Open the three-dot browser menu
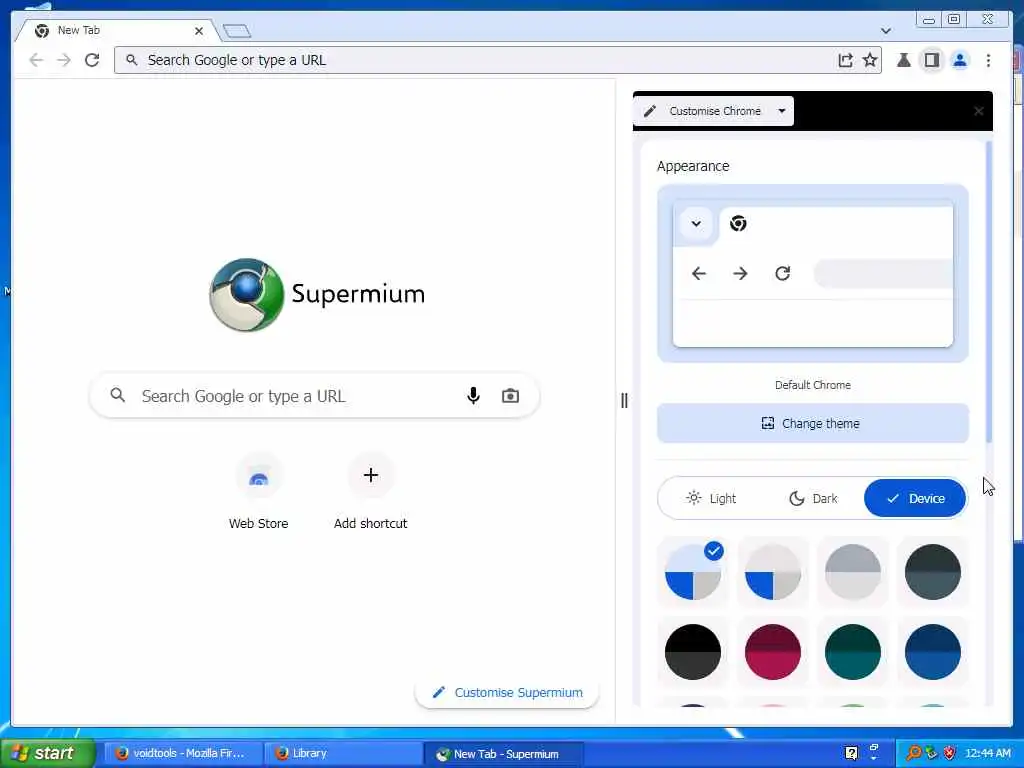Image resolution: width=1024 pixels, height=768 pixels. (989, 60)
